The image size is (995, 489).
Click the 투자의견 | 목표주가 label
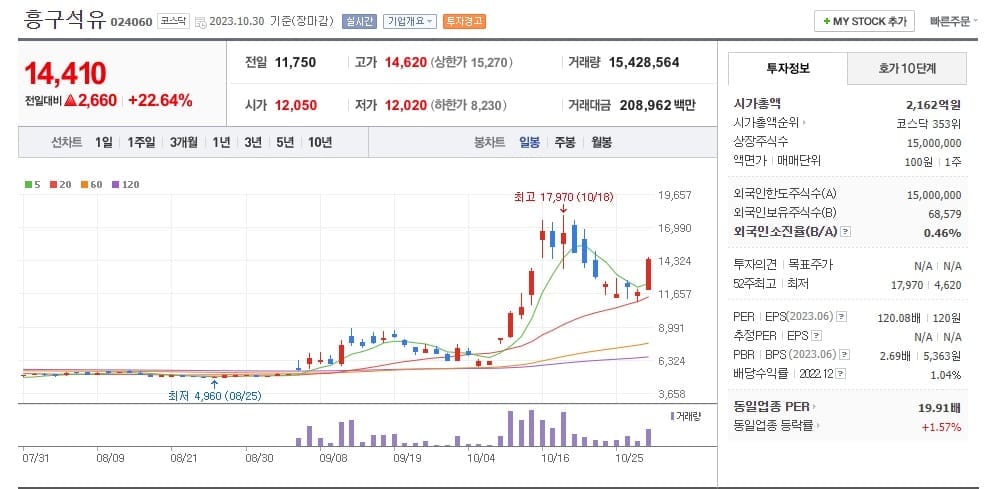783,265
